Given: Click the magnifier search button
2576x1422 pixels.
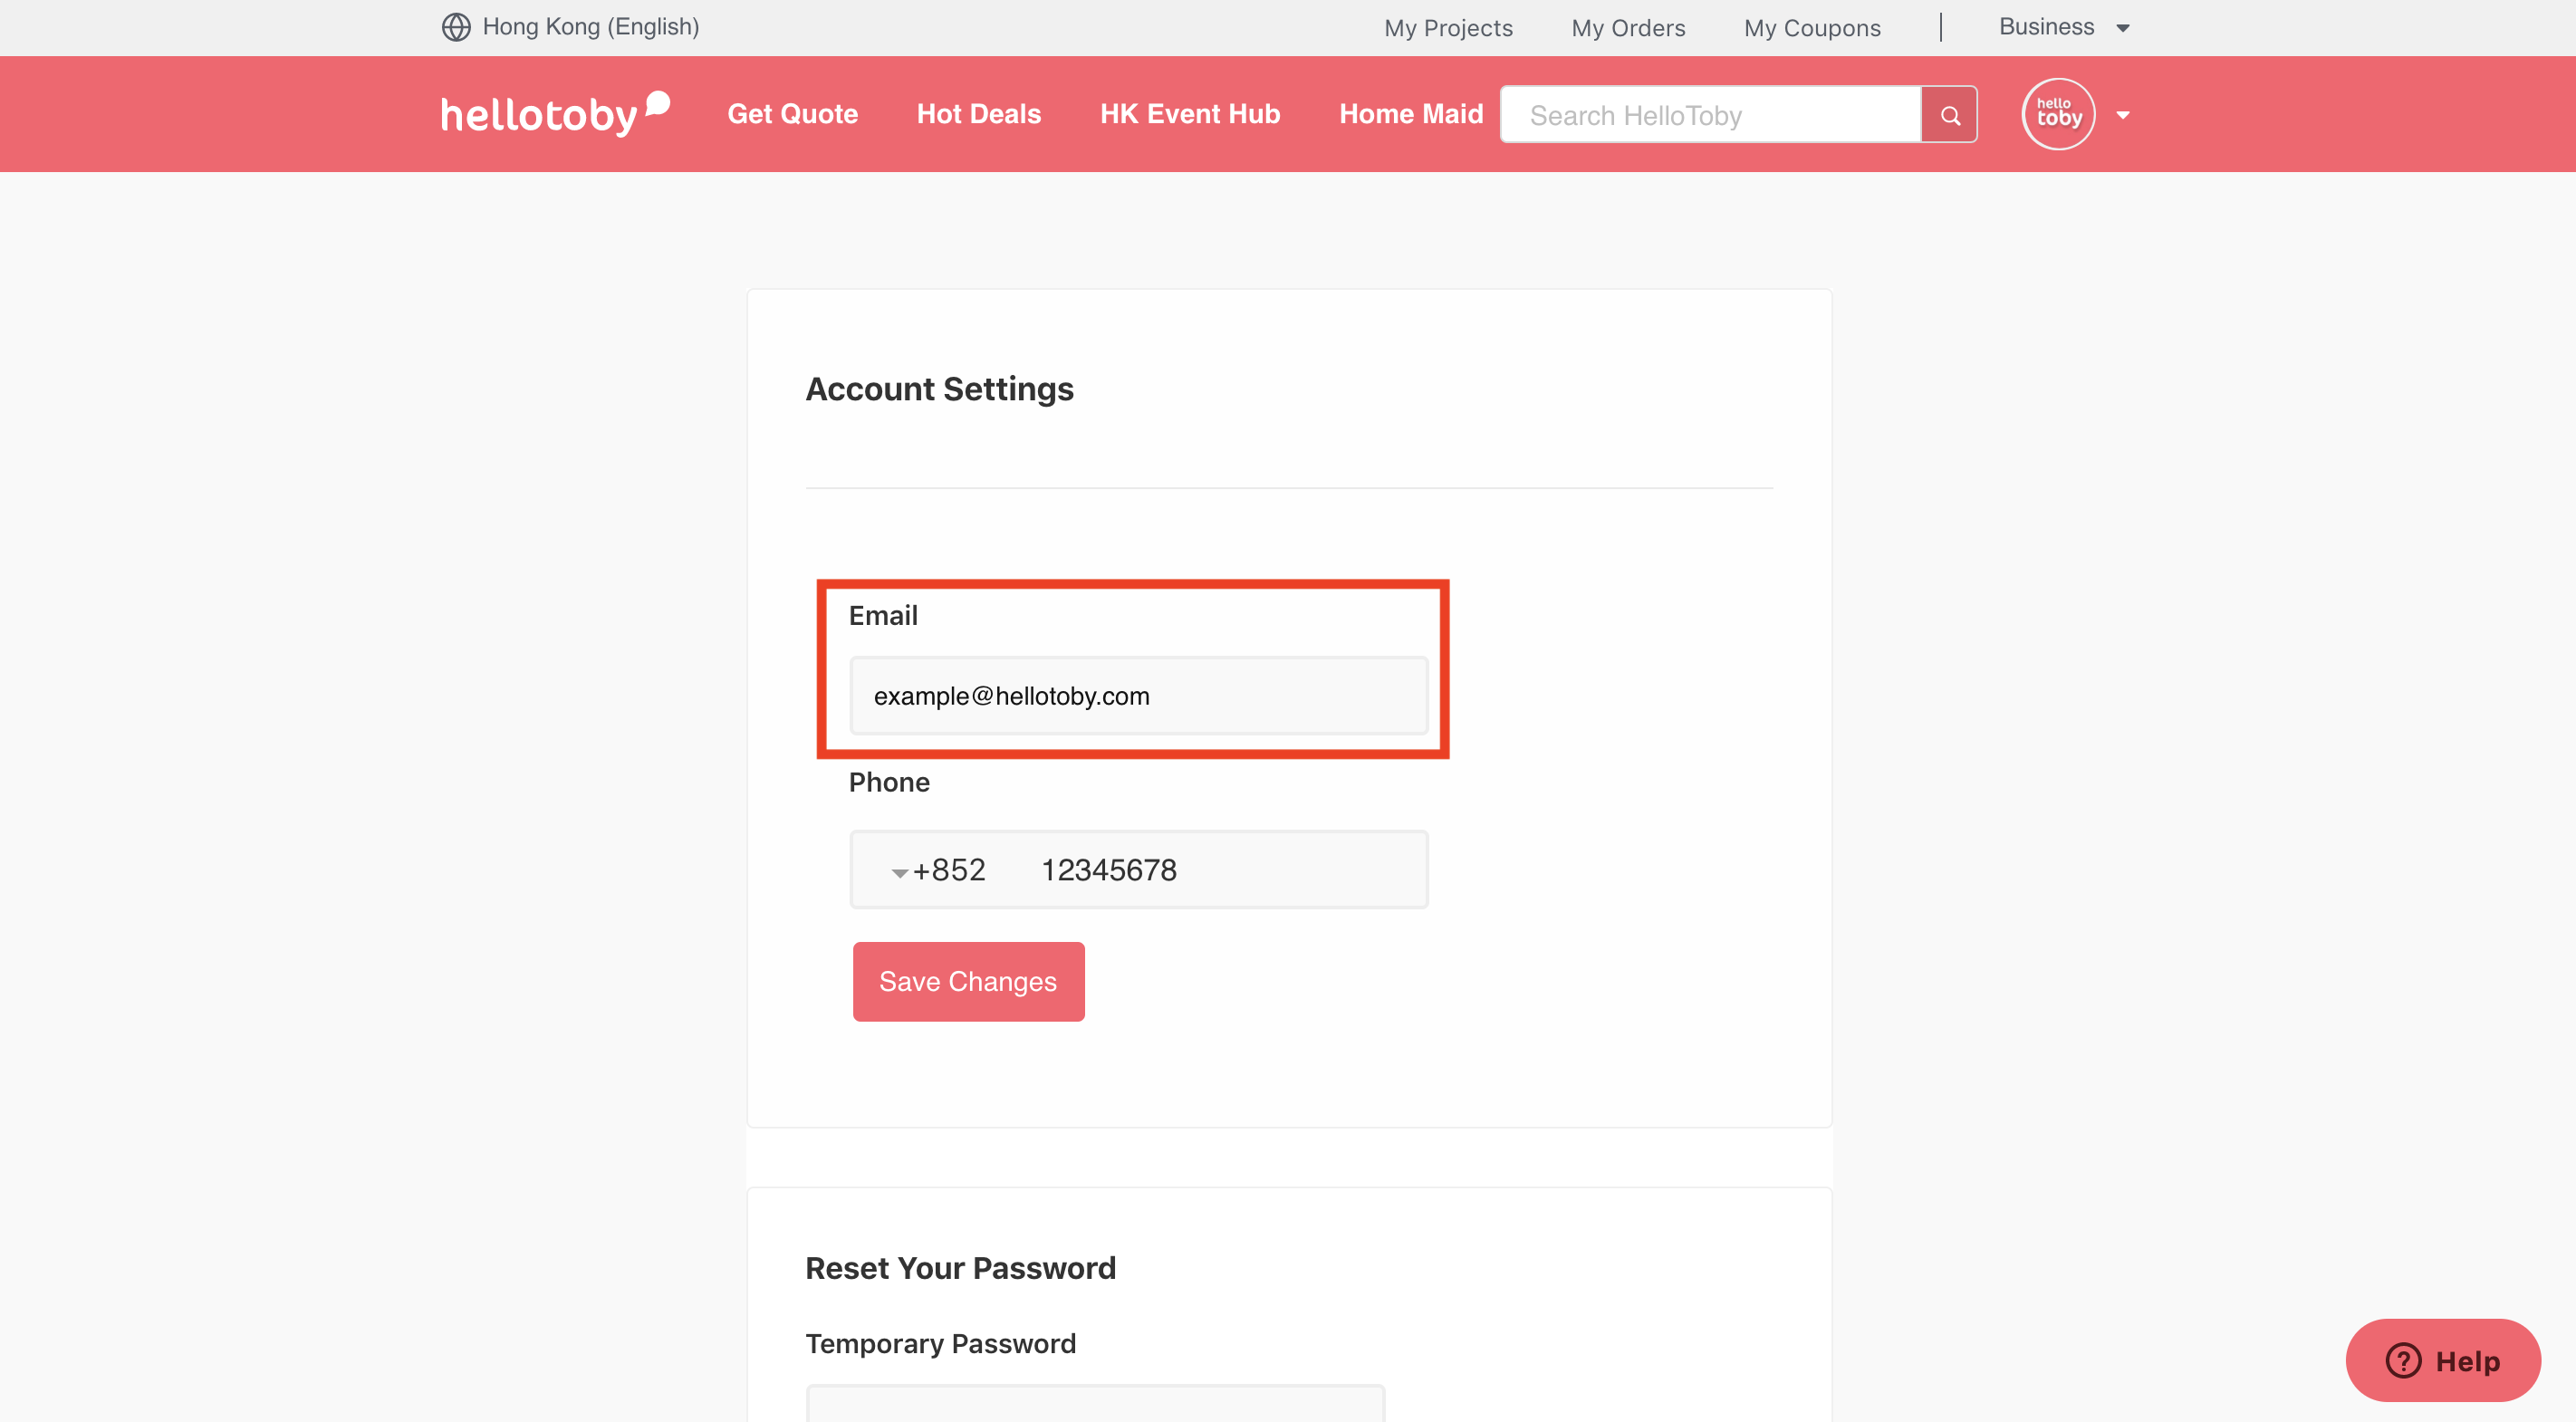Looking at the screenshot, I should point(1949,115).
